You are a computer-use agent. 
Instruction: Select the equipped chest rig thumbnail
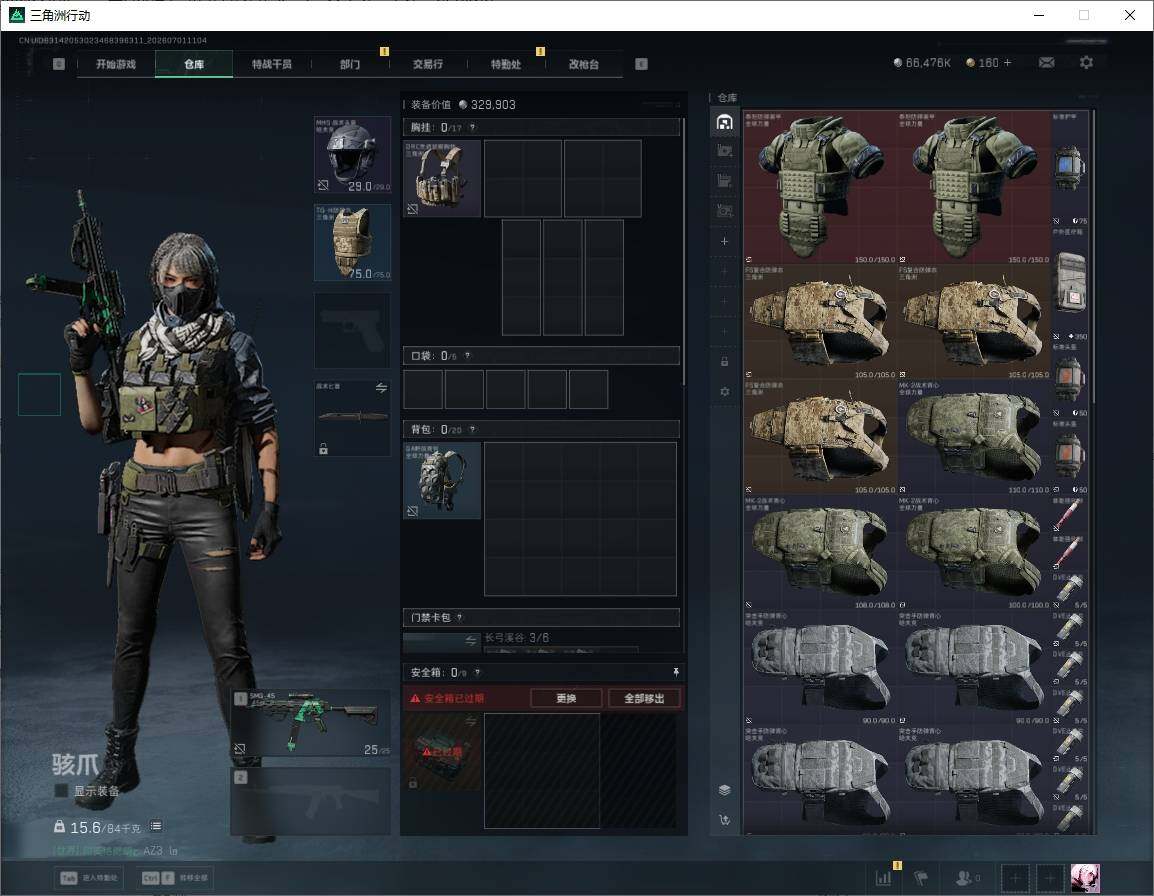[442, 179]
